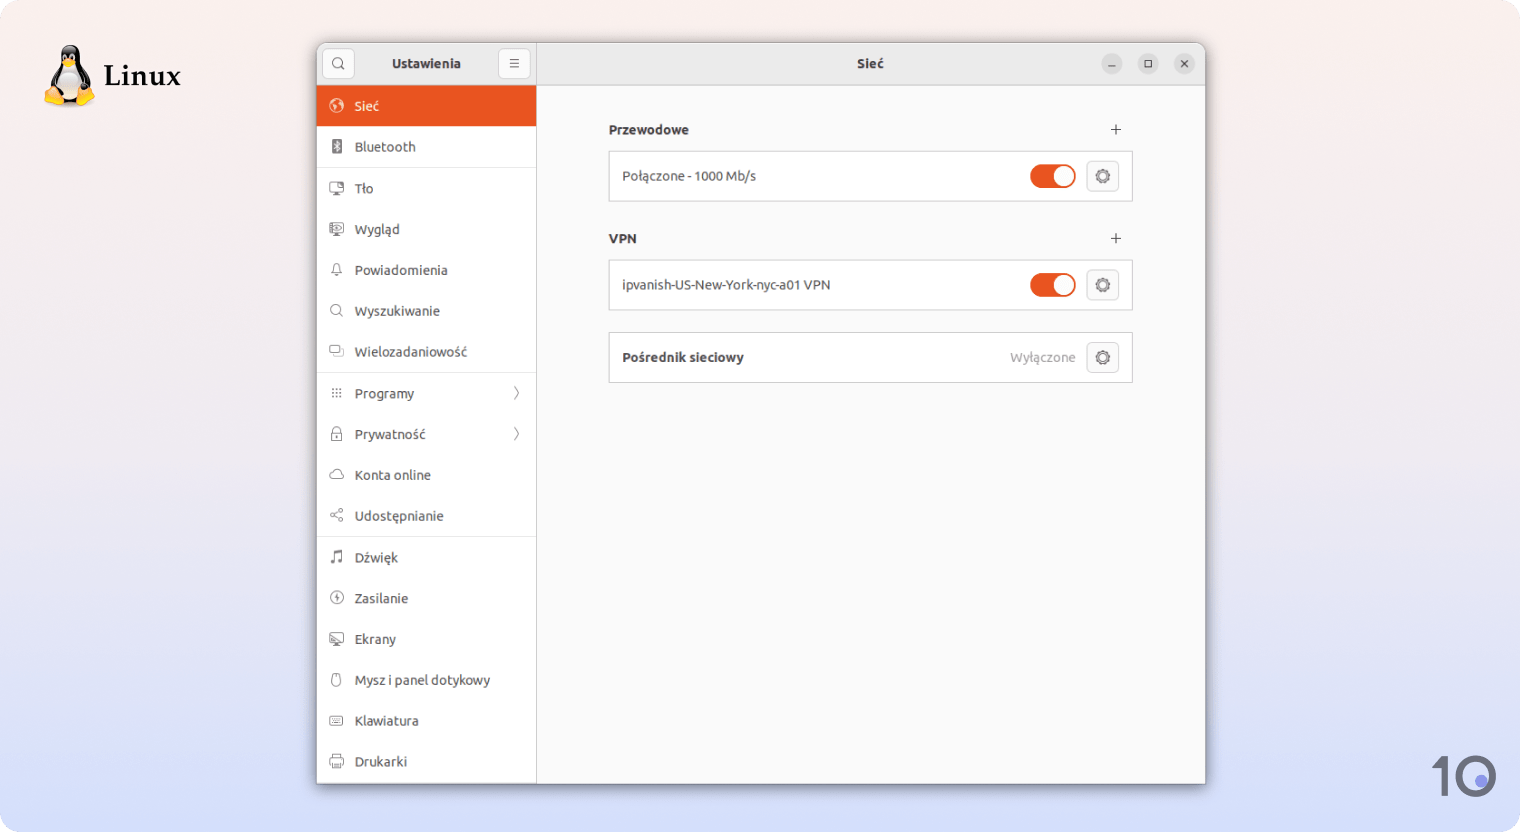Open Pośrednik sieciowy gear settings

[x=1103, y=357]
